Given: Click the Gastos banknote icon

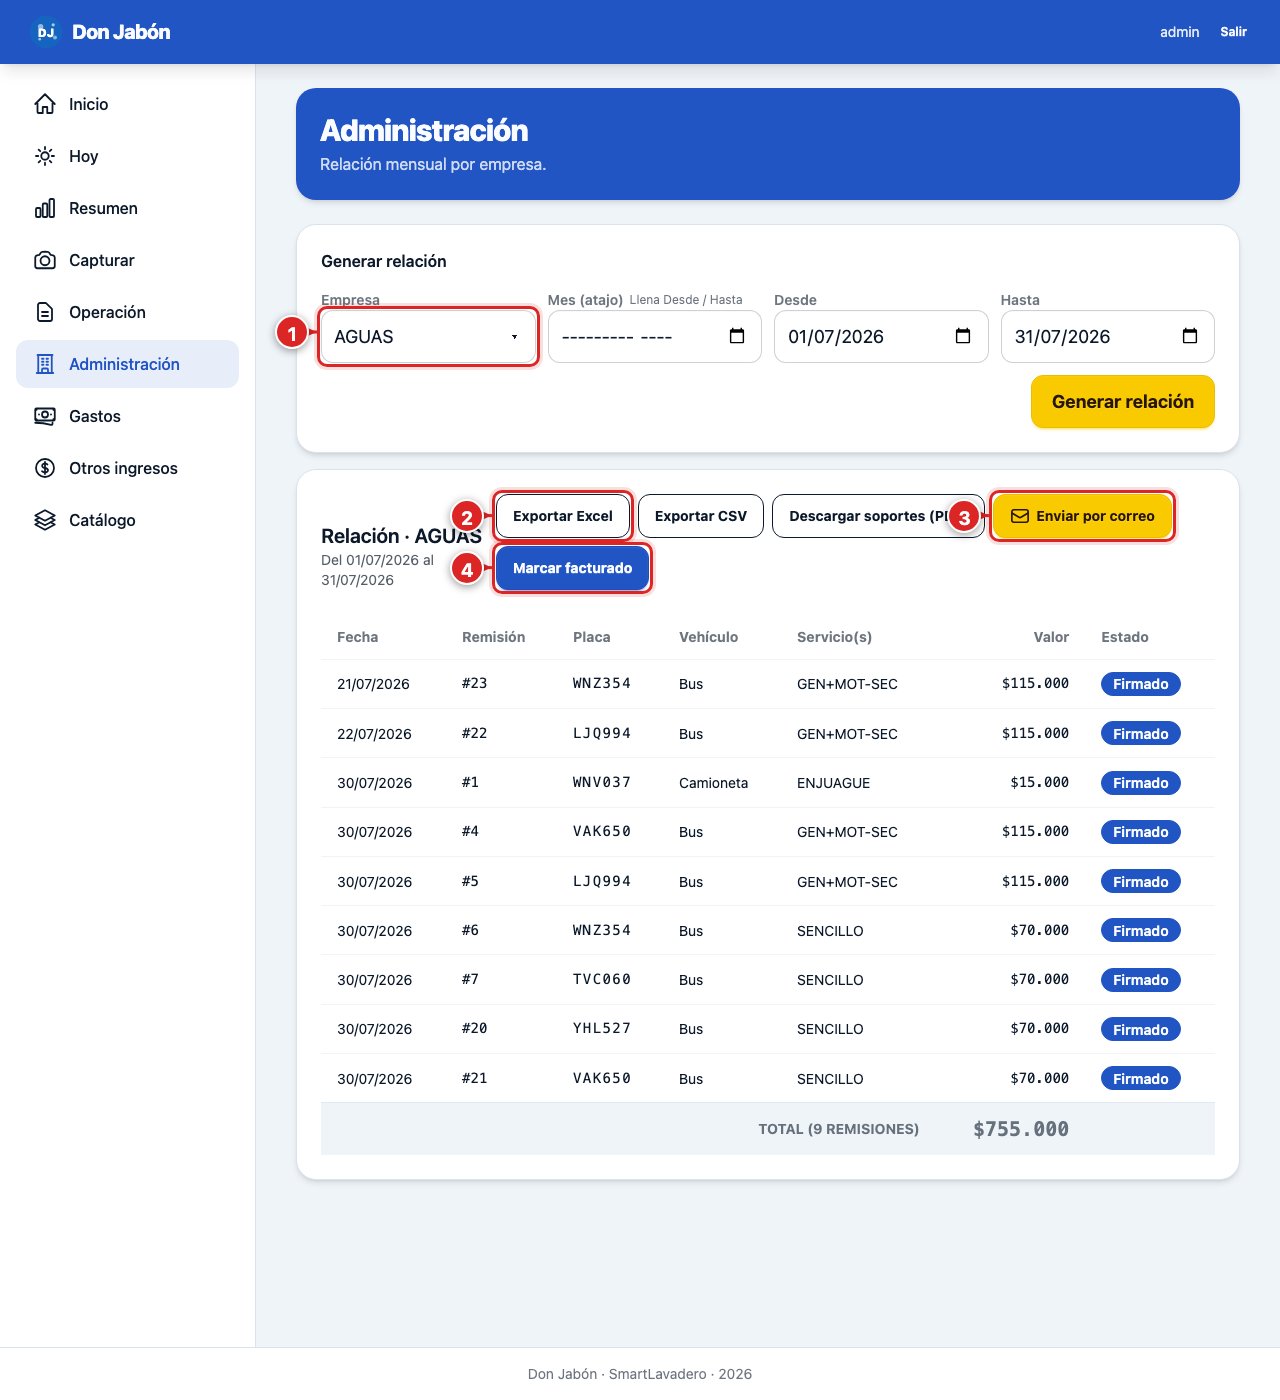Looking at the screenshot, I should tap(45, 416).
